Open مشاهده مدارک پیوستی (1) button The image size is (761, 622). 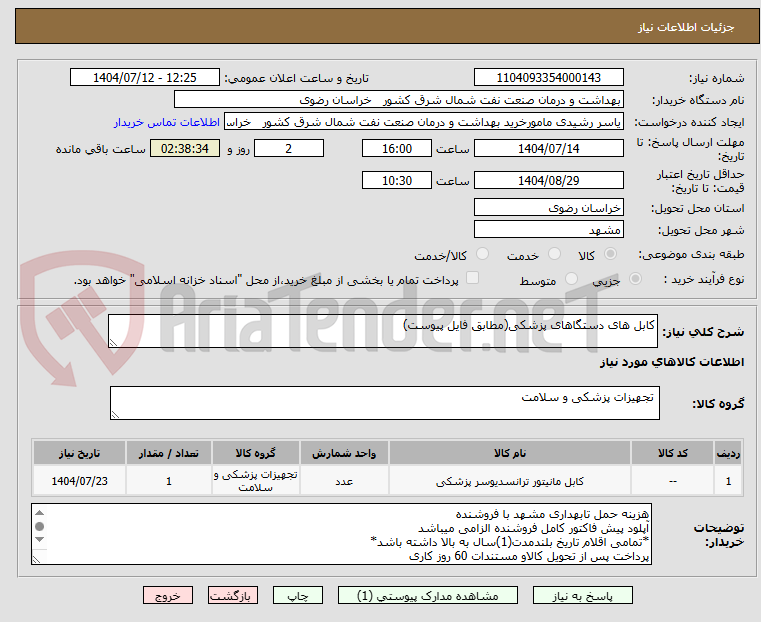[x=428, y=595]
